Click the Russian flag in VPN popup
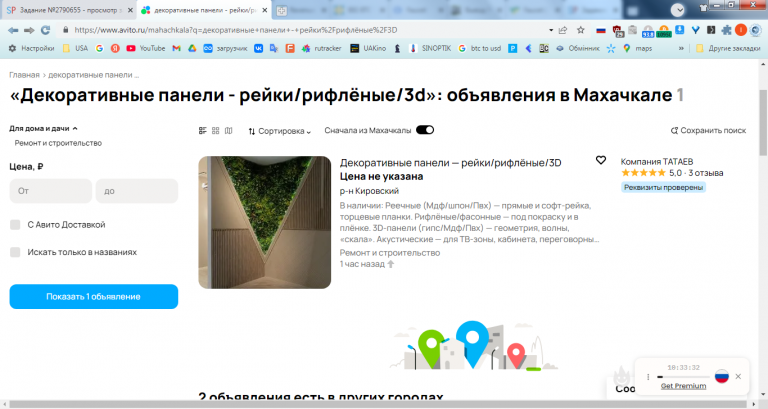Image resolution: width=768 pixels, height=409 pixels. pos(722,376)
